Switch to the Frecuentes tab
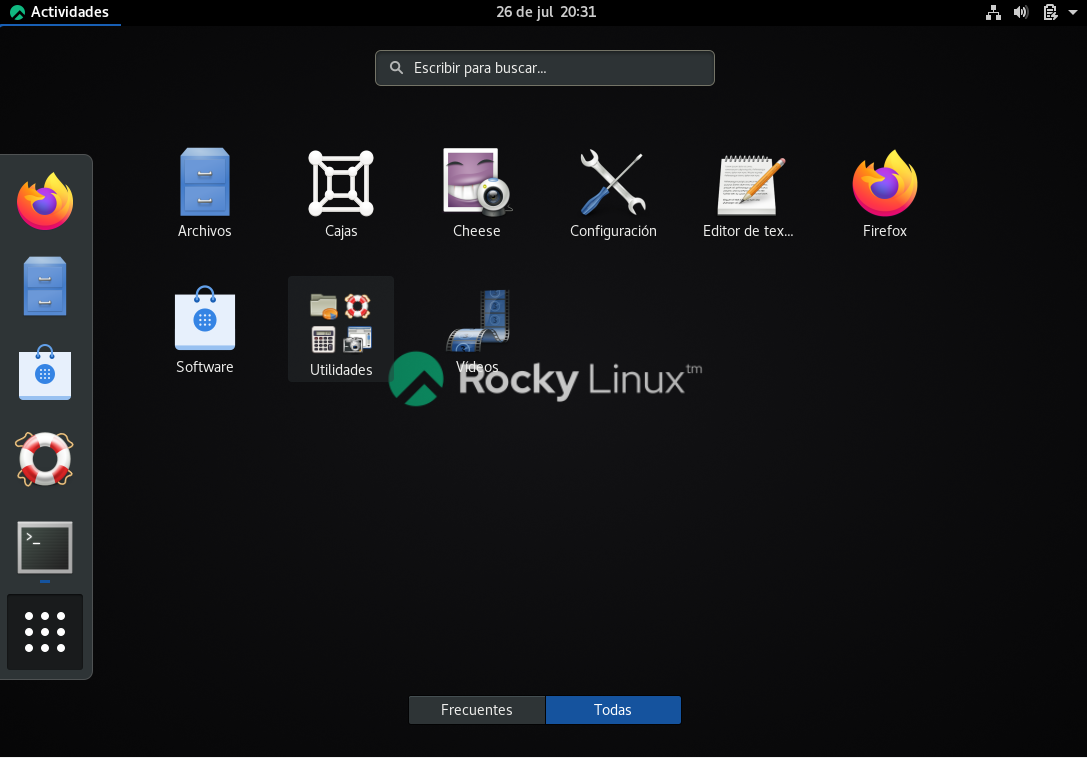1087x758 pixels. click(477, 709)
